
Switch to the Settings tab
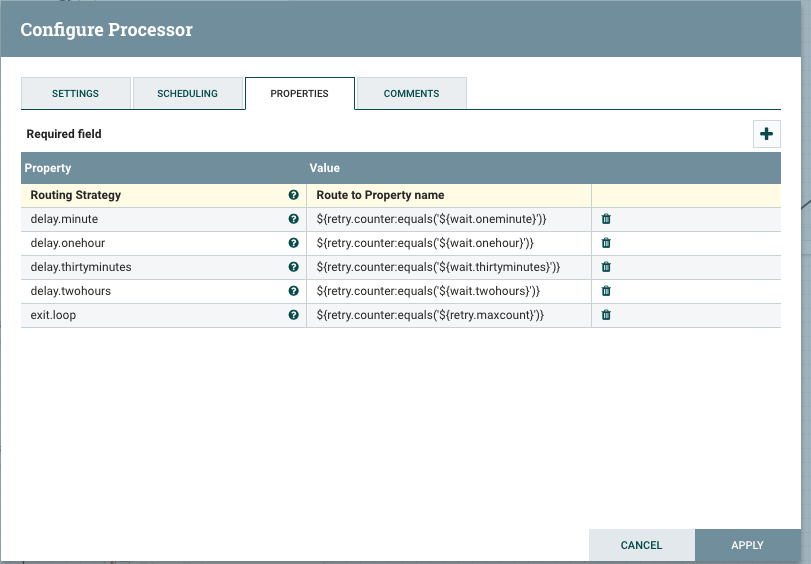click(75, 93)
